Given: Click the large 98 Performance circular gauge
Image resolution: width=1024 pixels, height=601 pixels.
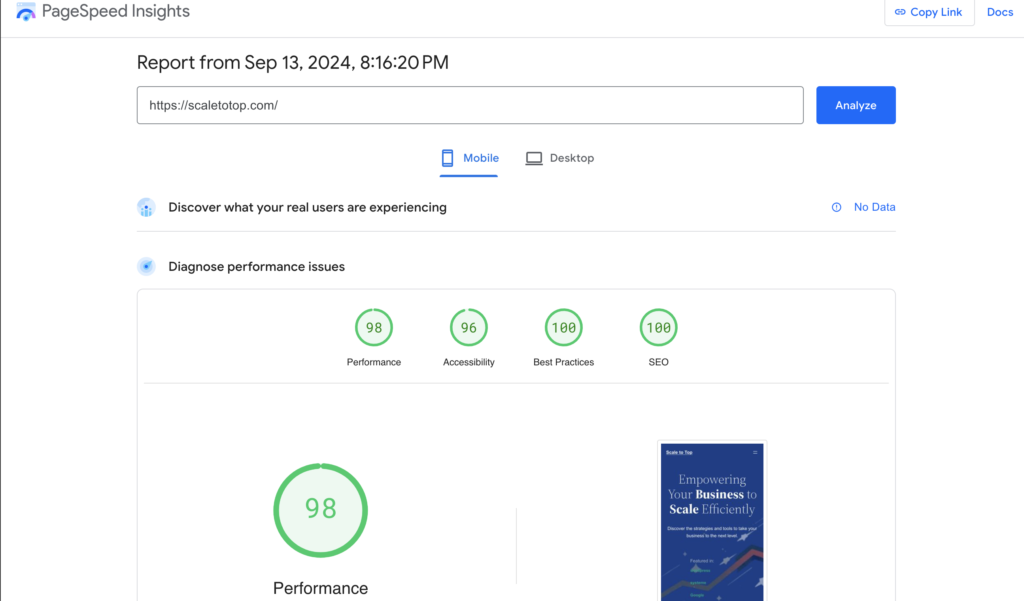Looking at the screenshot, I should (x=321, y=510).
